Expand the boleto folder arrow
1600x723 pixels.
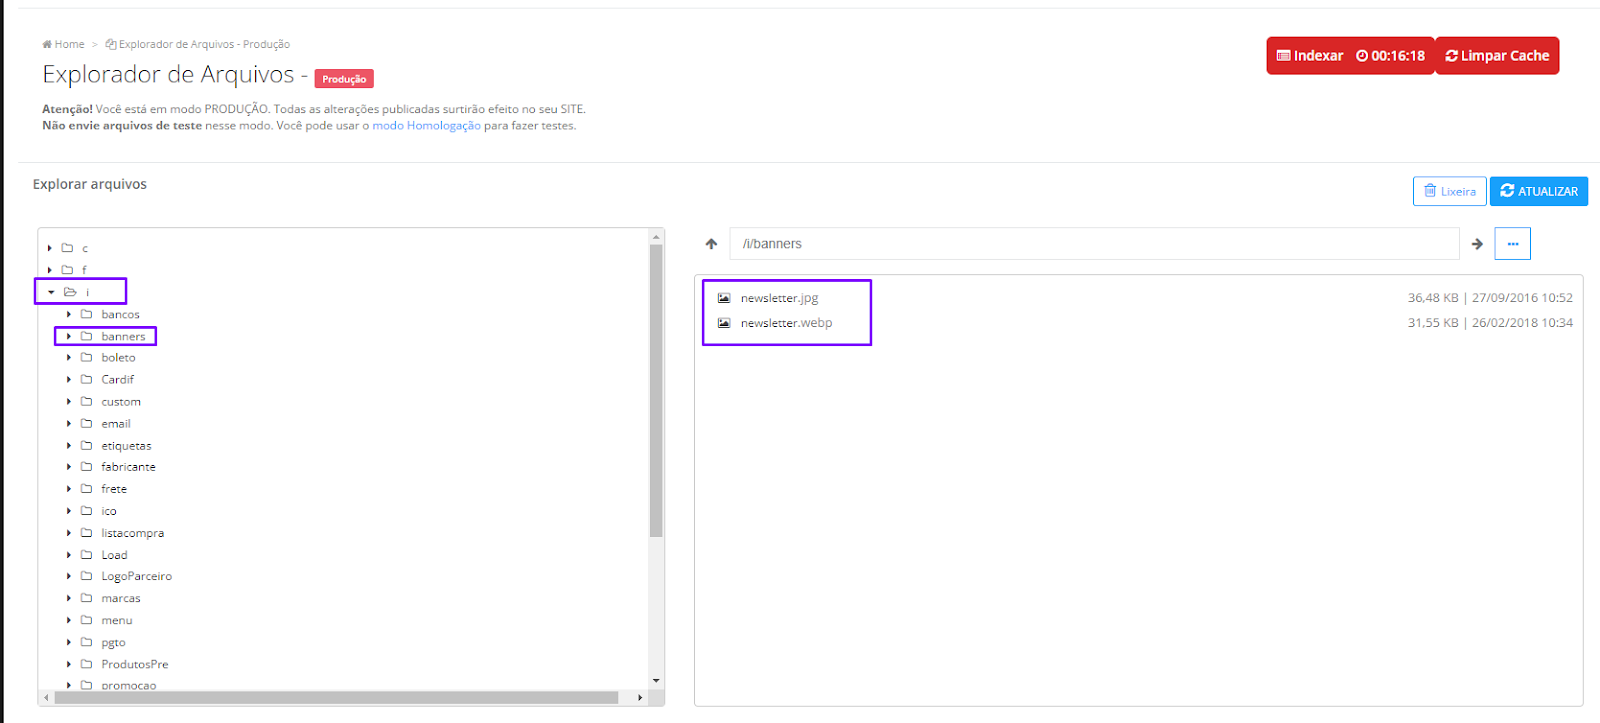coord(69,357)
